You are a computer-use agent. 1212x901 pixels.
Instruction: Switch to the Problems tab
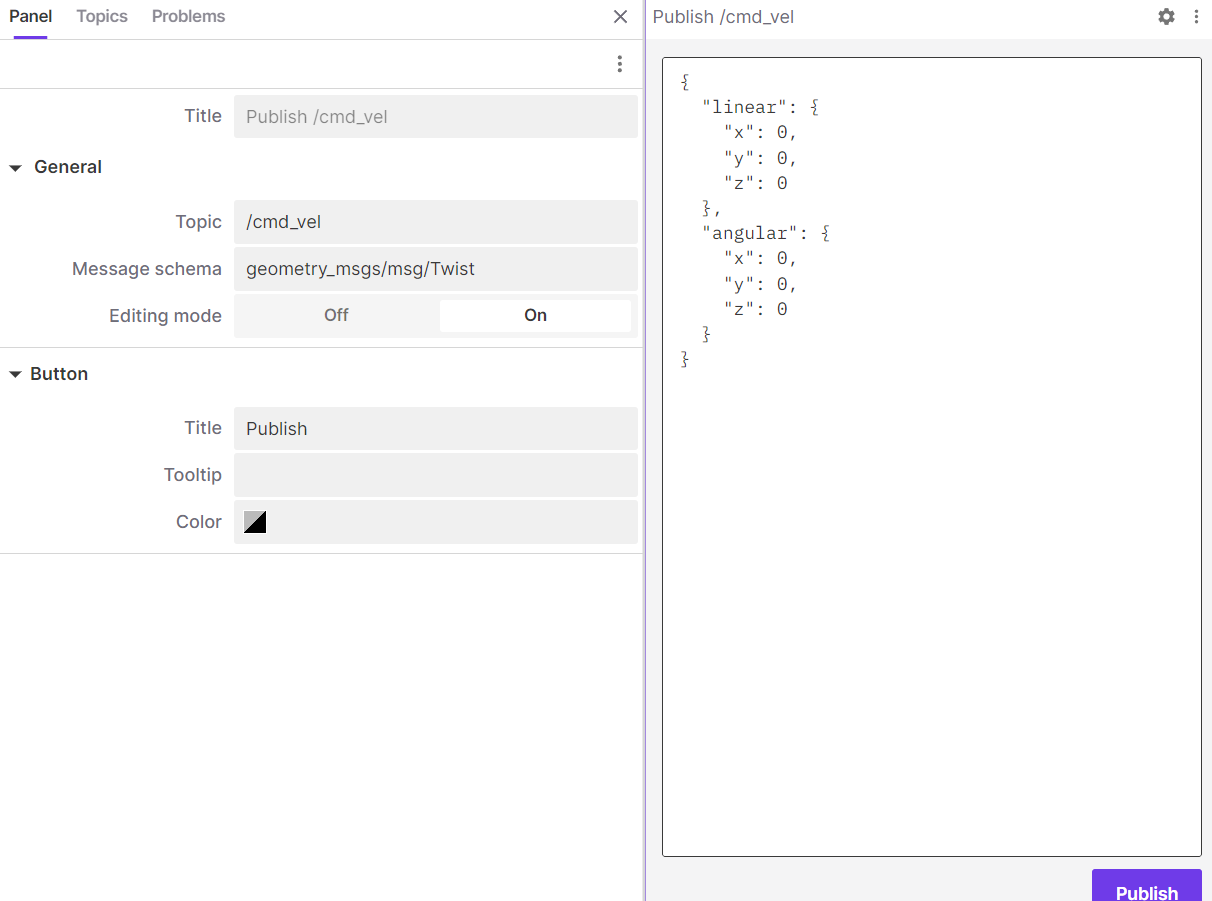188,17
